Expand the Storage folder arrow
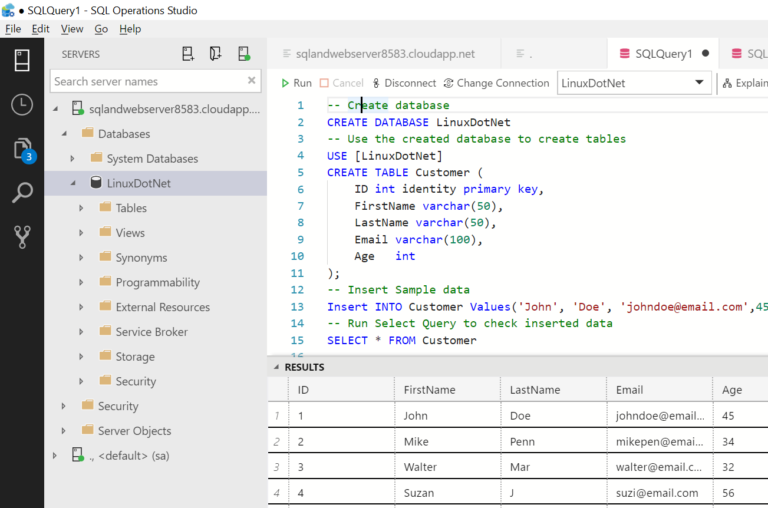This screenshot has width=768, height=508. [81, 357]
